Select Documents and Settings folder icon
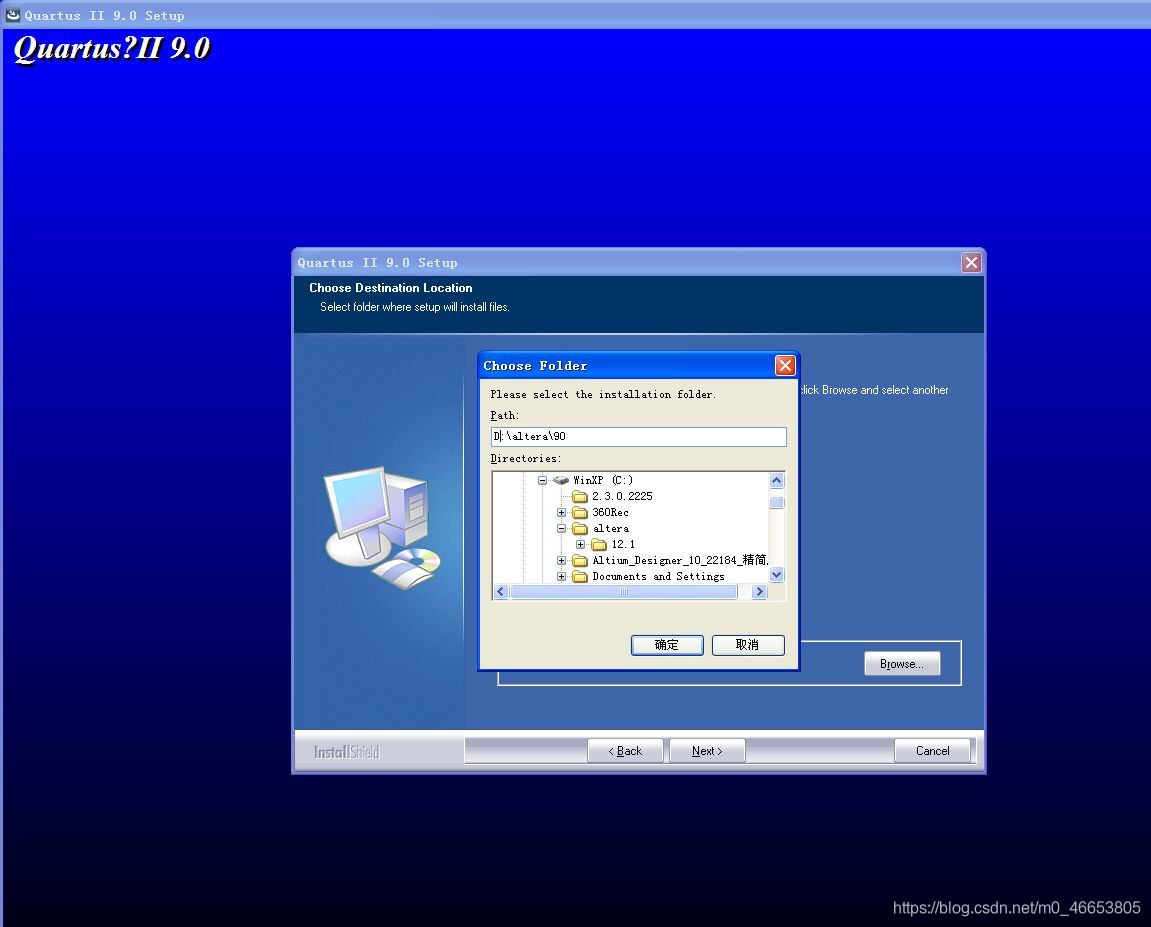This screenshot has width=1151, height=927. (x=580, y=577)
